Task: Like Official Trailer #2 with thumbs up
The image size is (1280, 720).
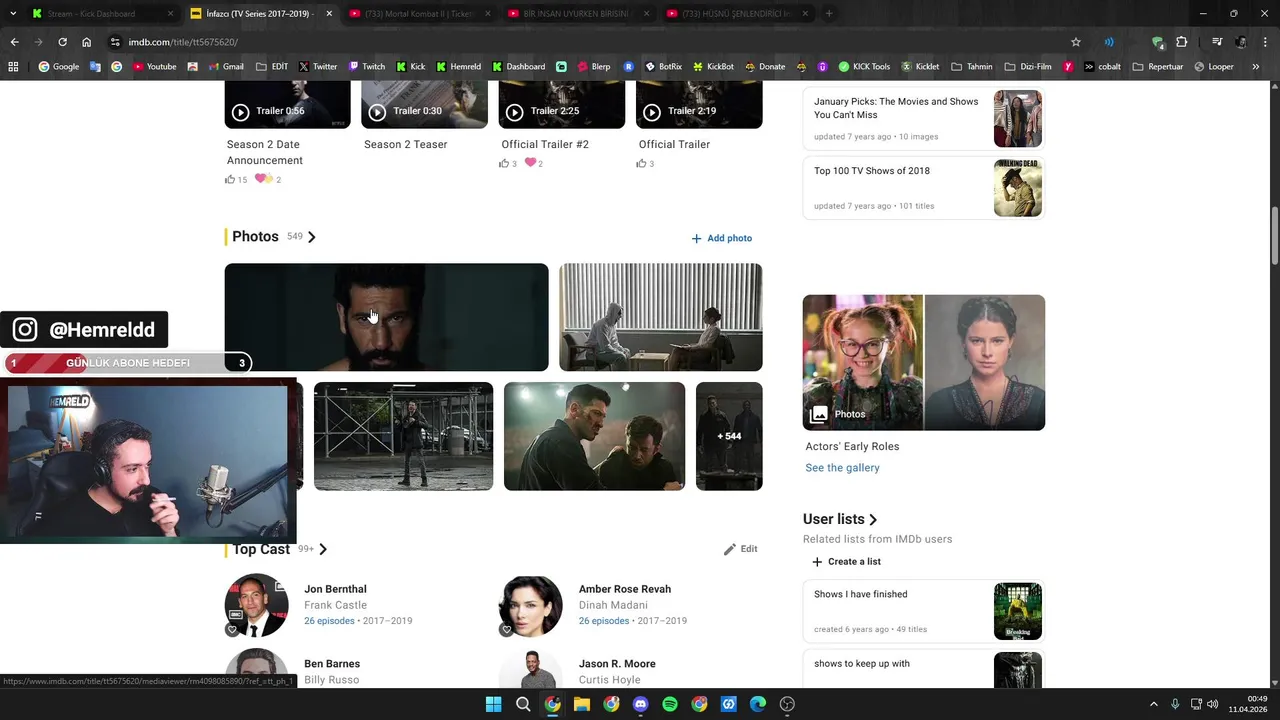Action: pos(504,163)
